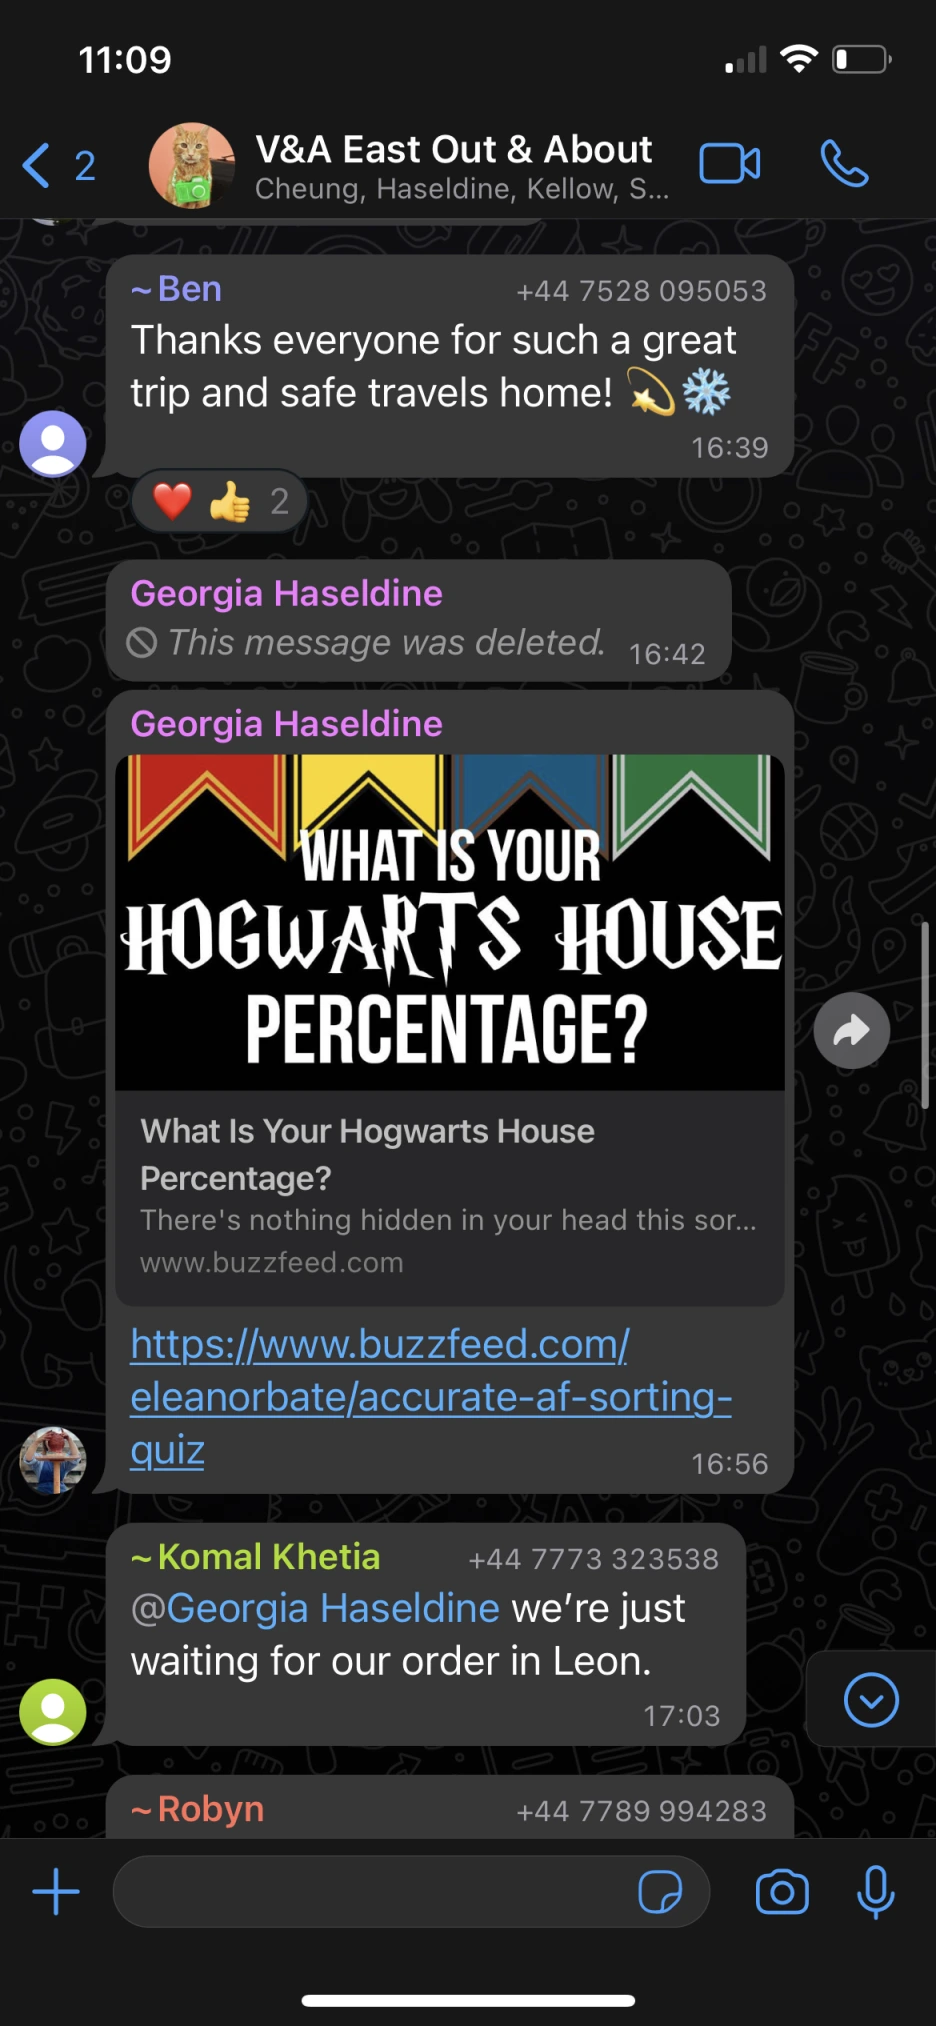
Task: Tap the @Georgia Haseldine mention
Action: (315, 1608)
